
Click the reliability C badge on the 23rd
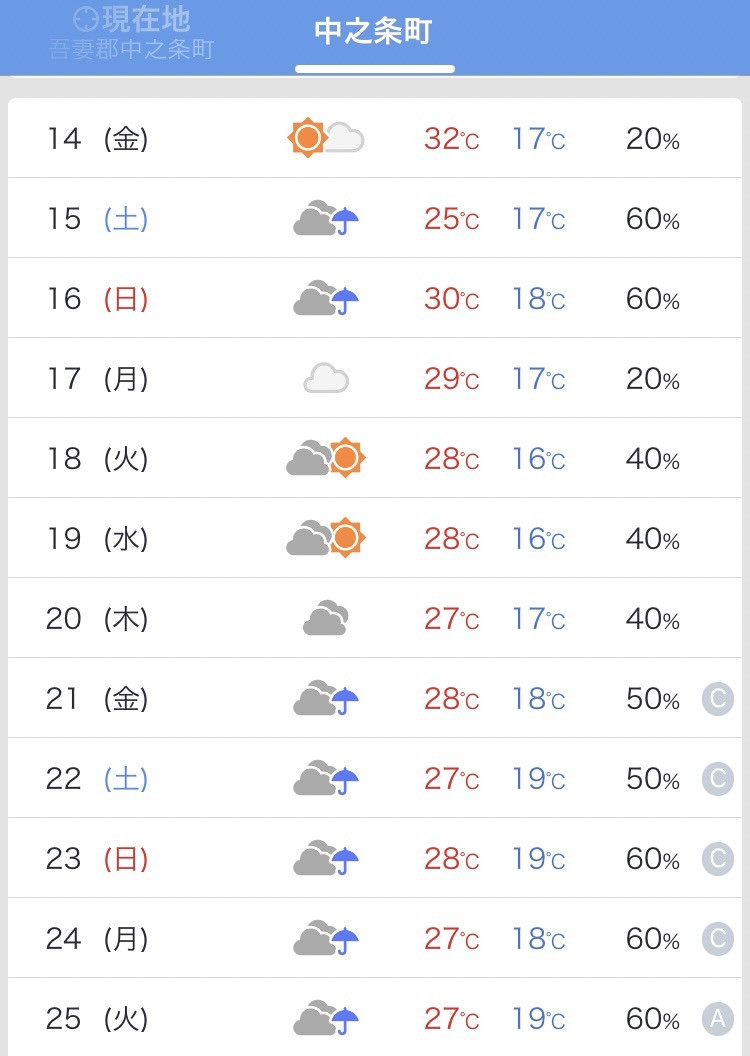click(x=718, y=859)
